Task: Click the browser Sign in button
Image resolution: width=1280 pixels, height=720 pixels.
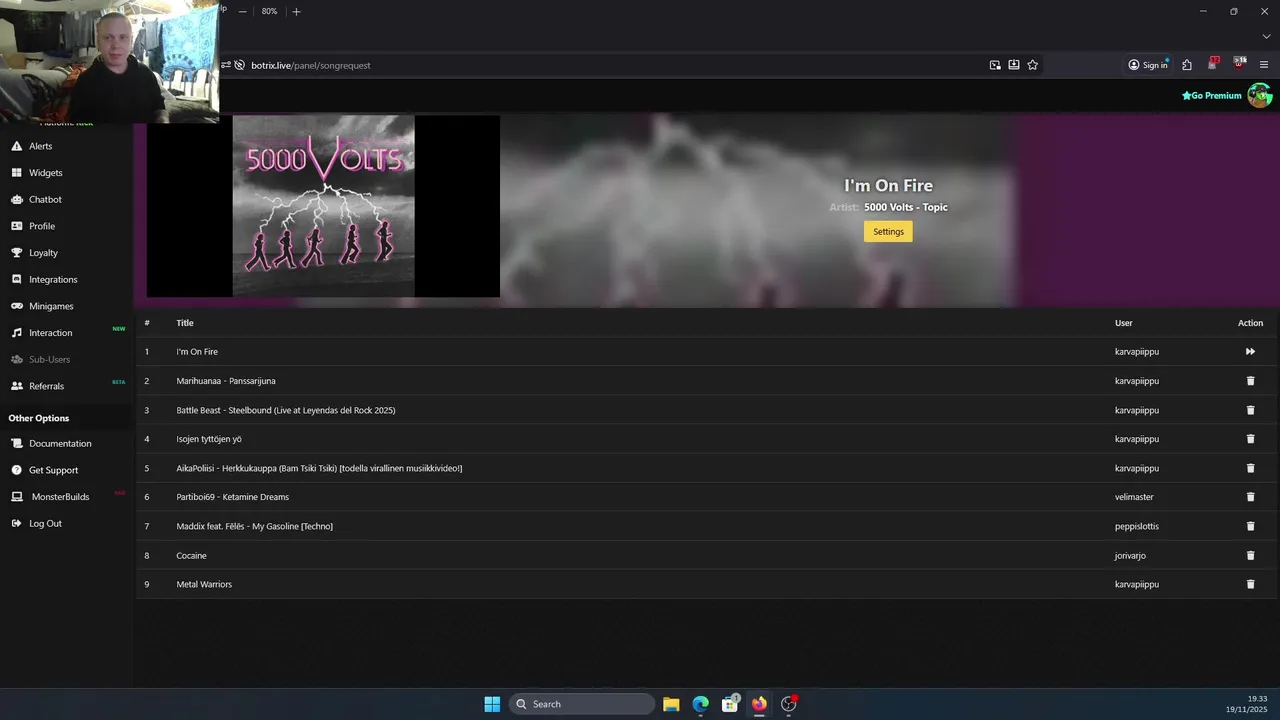Action: tap(1148, 65)
